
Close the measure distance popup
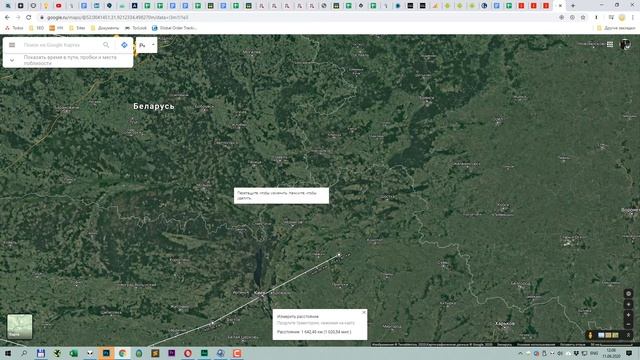click(364, 312)
